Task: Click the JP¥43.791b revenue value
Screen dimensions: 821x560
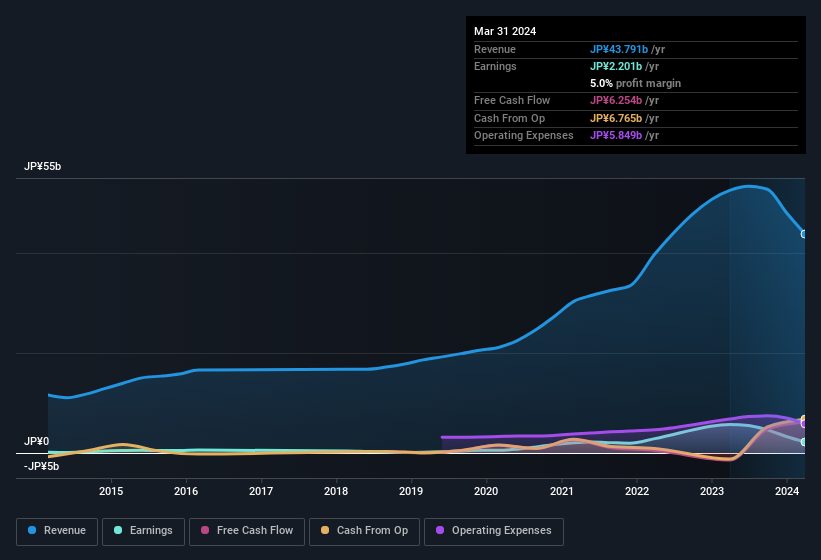Action: tap(619, 49)
